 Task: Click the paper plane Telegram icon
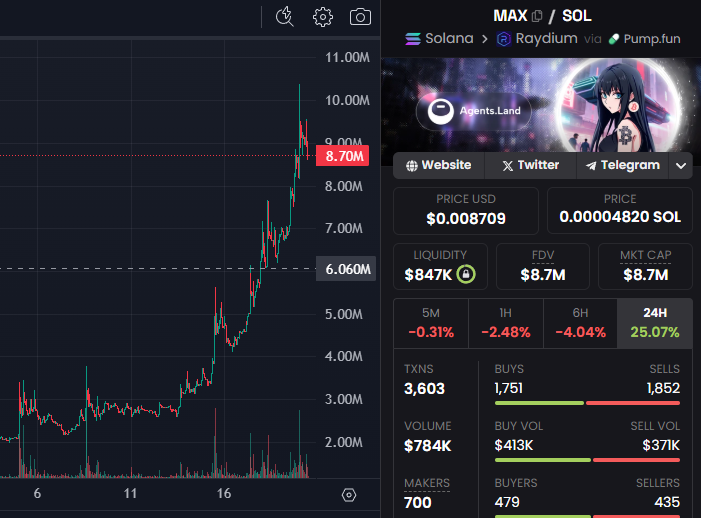tap(591, 166)
